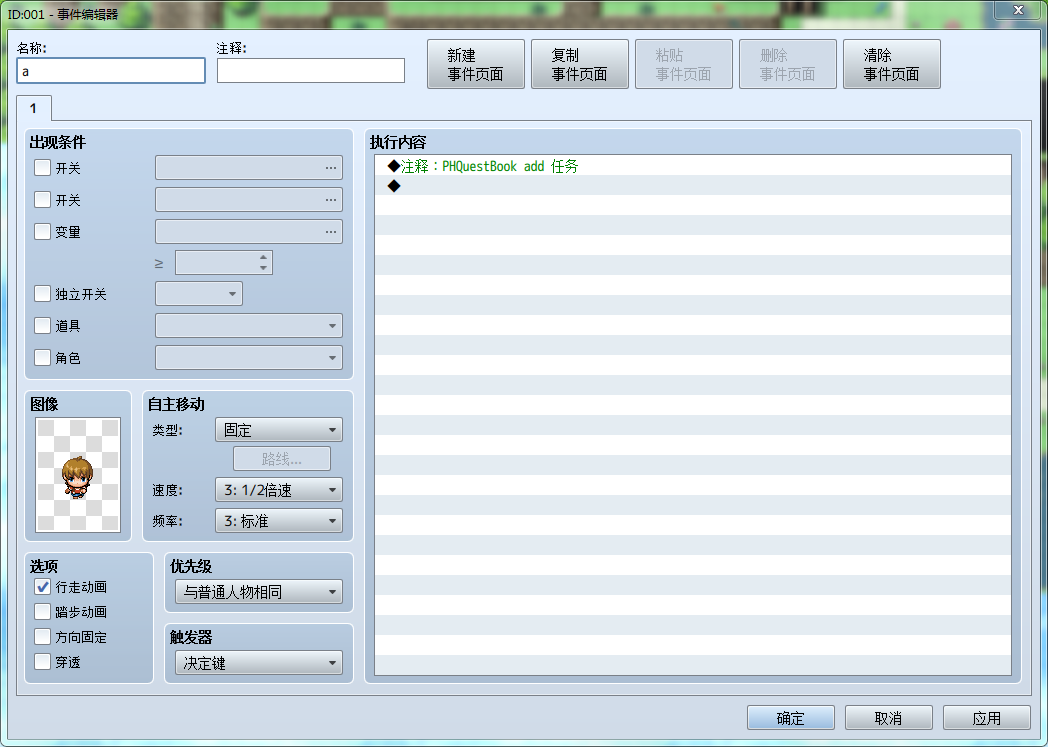Open the first 开关 selector ellipsis field

point(249,168)
